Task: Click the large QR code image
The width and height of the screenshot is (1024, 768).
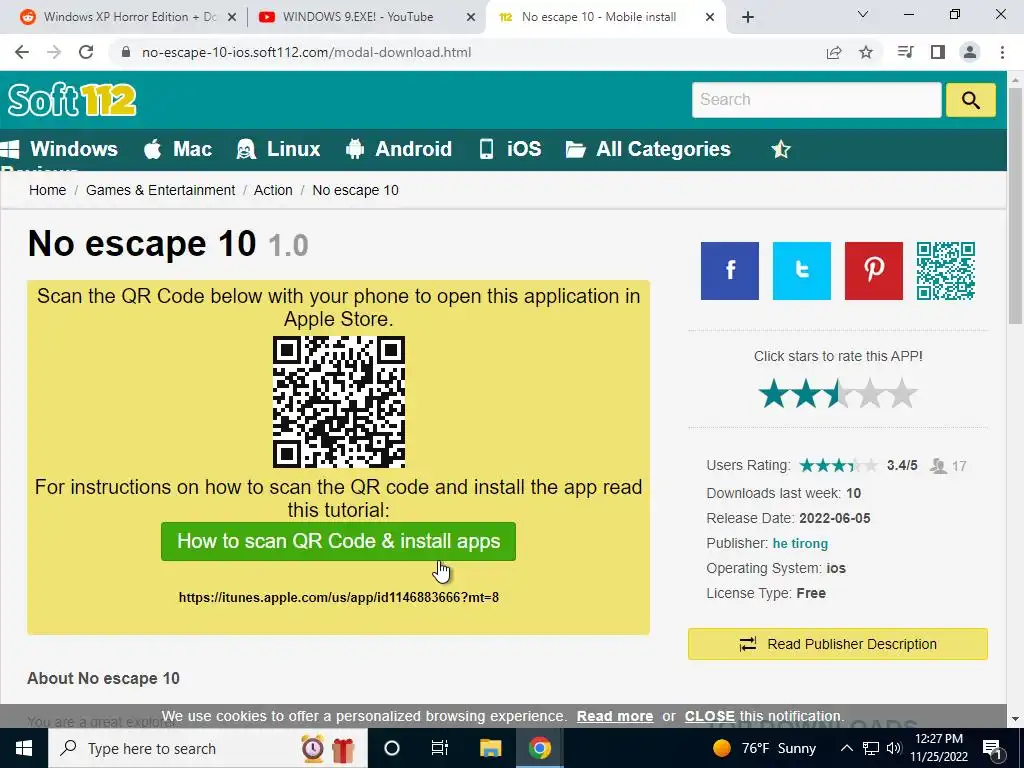Action: click(338, 402)
